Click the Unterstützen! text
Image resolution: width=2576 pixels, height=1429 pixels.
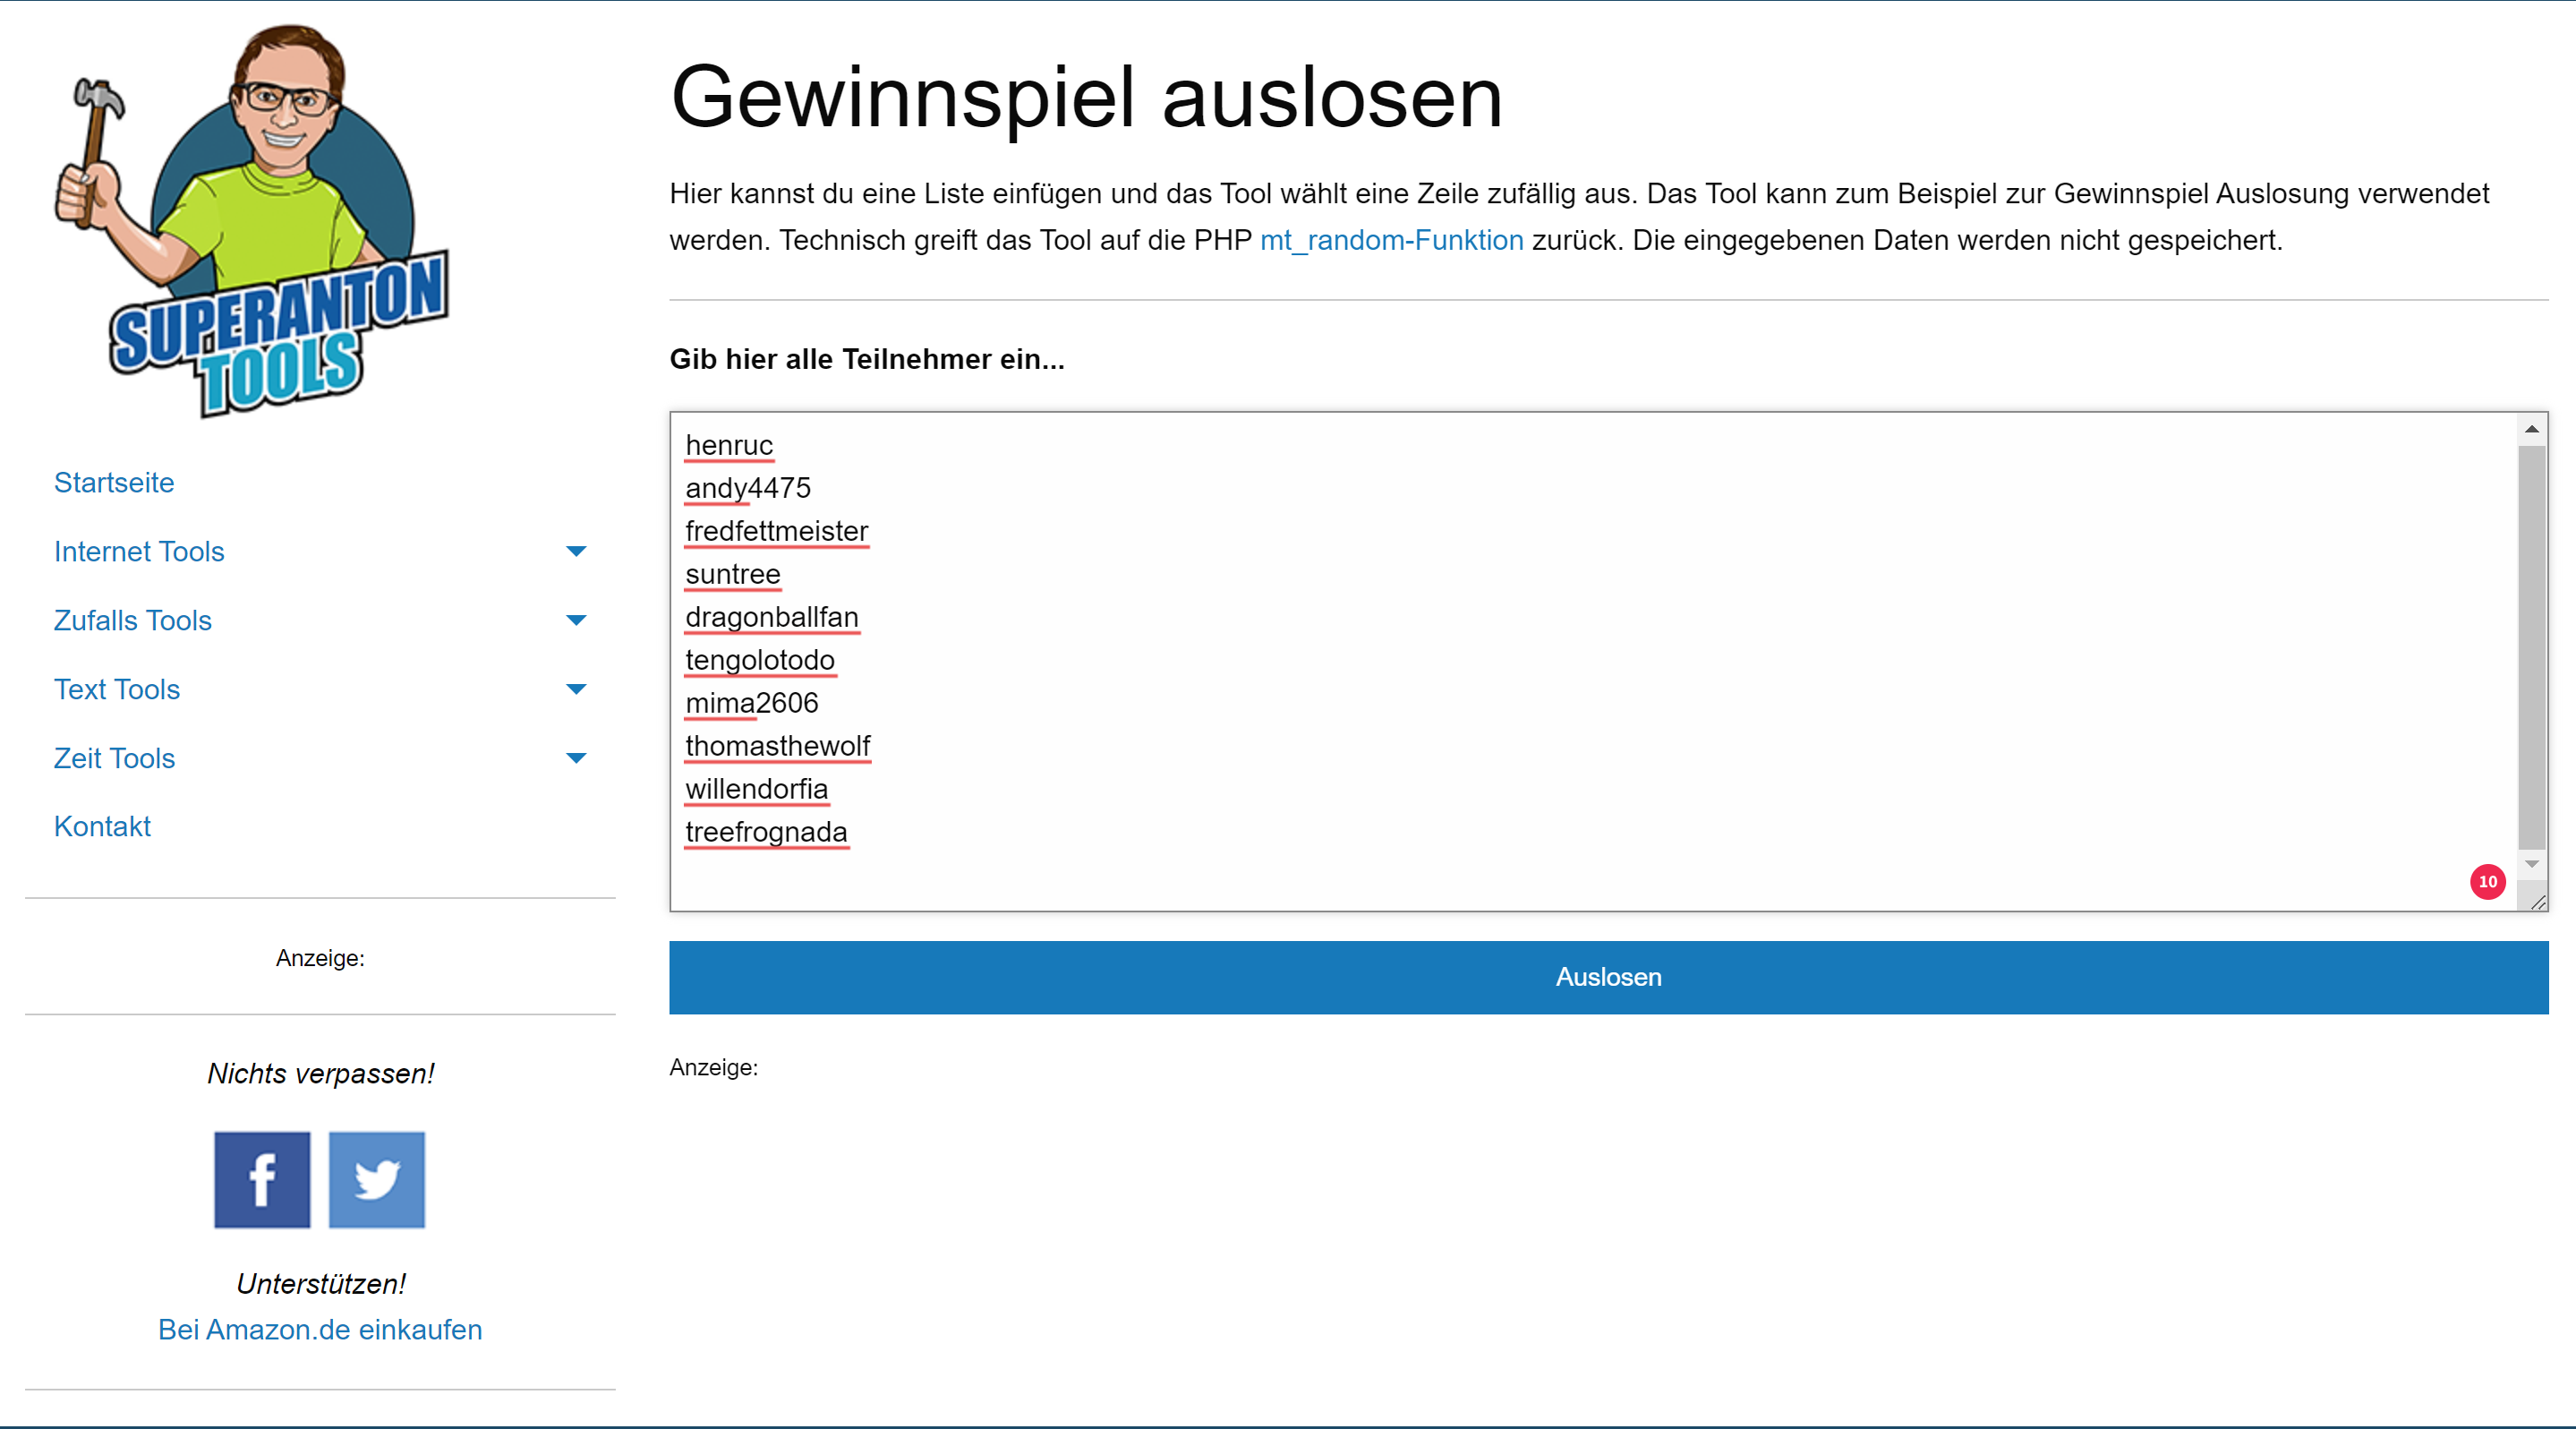click(320, 1283)
